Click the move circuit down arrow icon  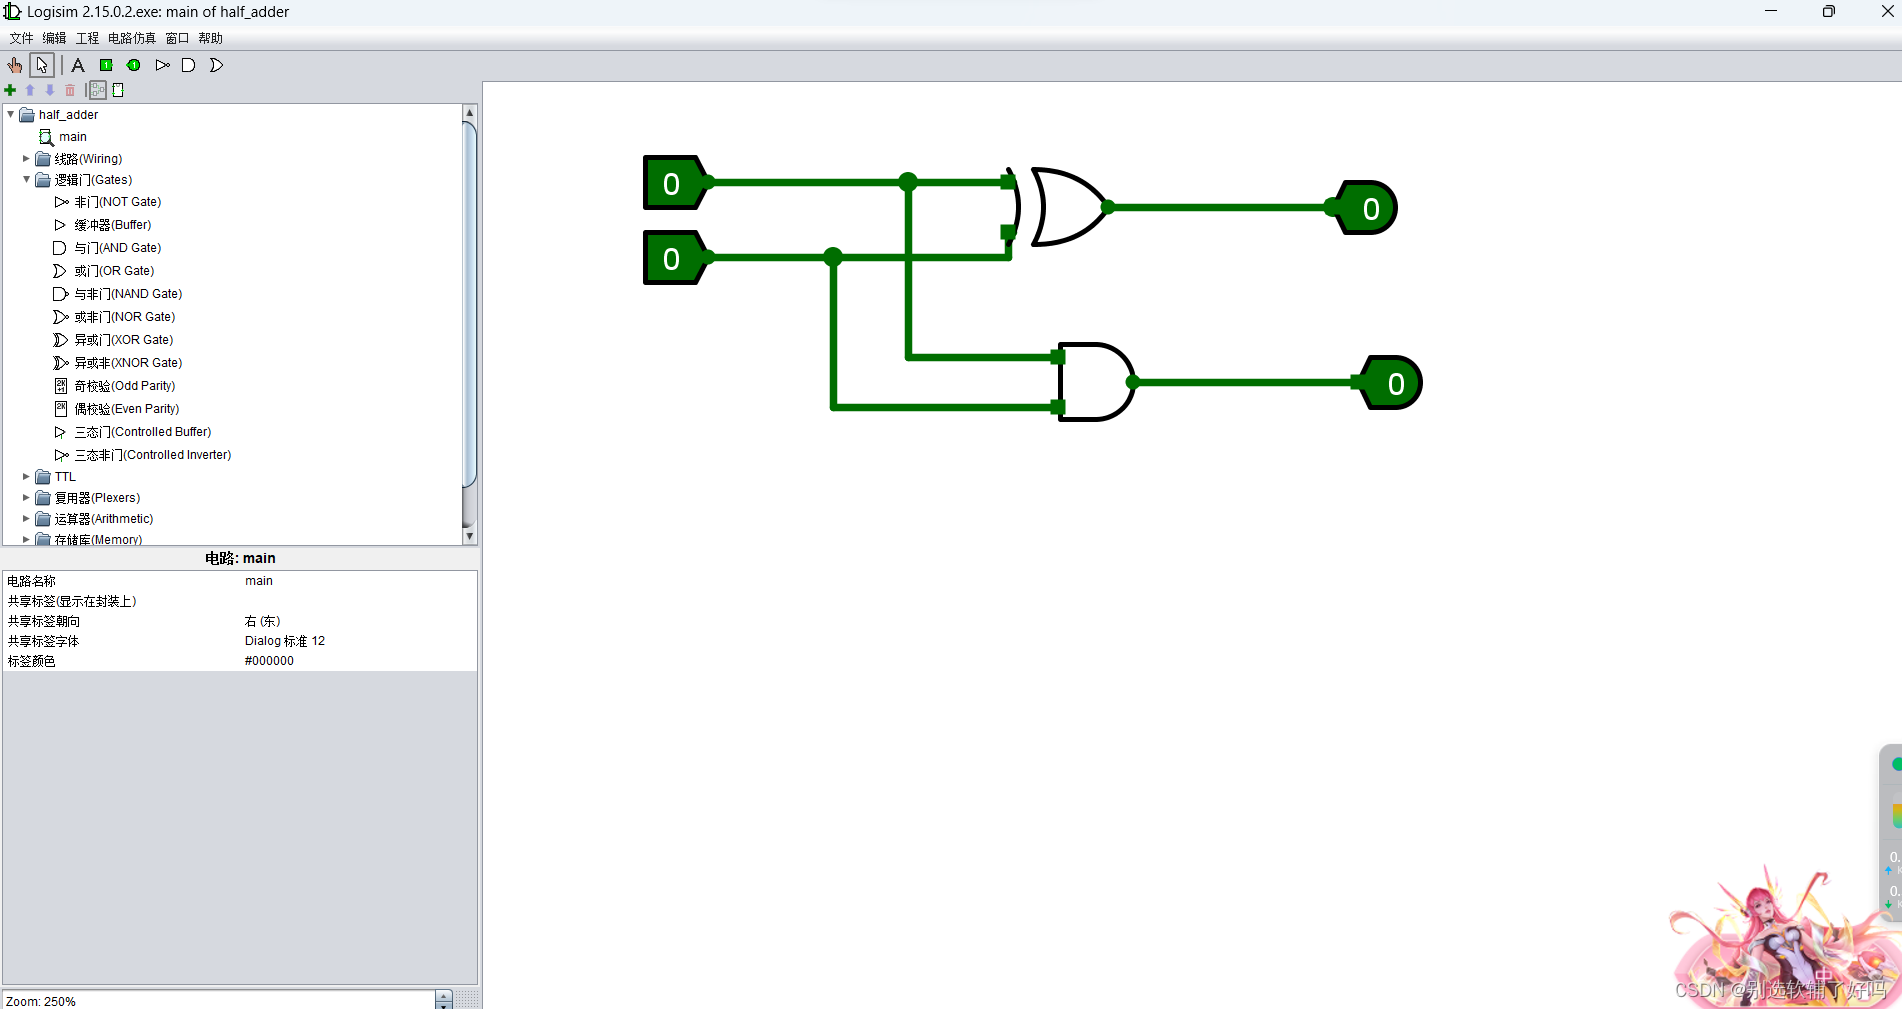(x=50, y=90)
